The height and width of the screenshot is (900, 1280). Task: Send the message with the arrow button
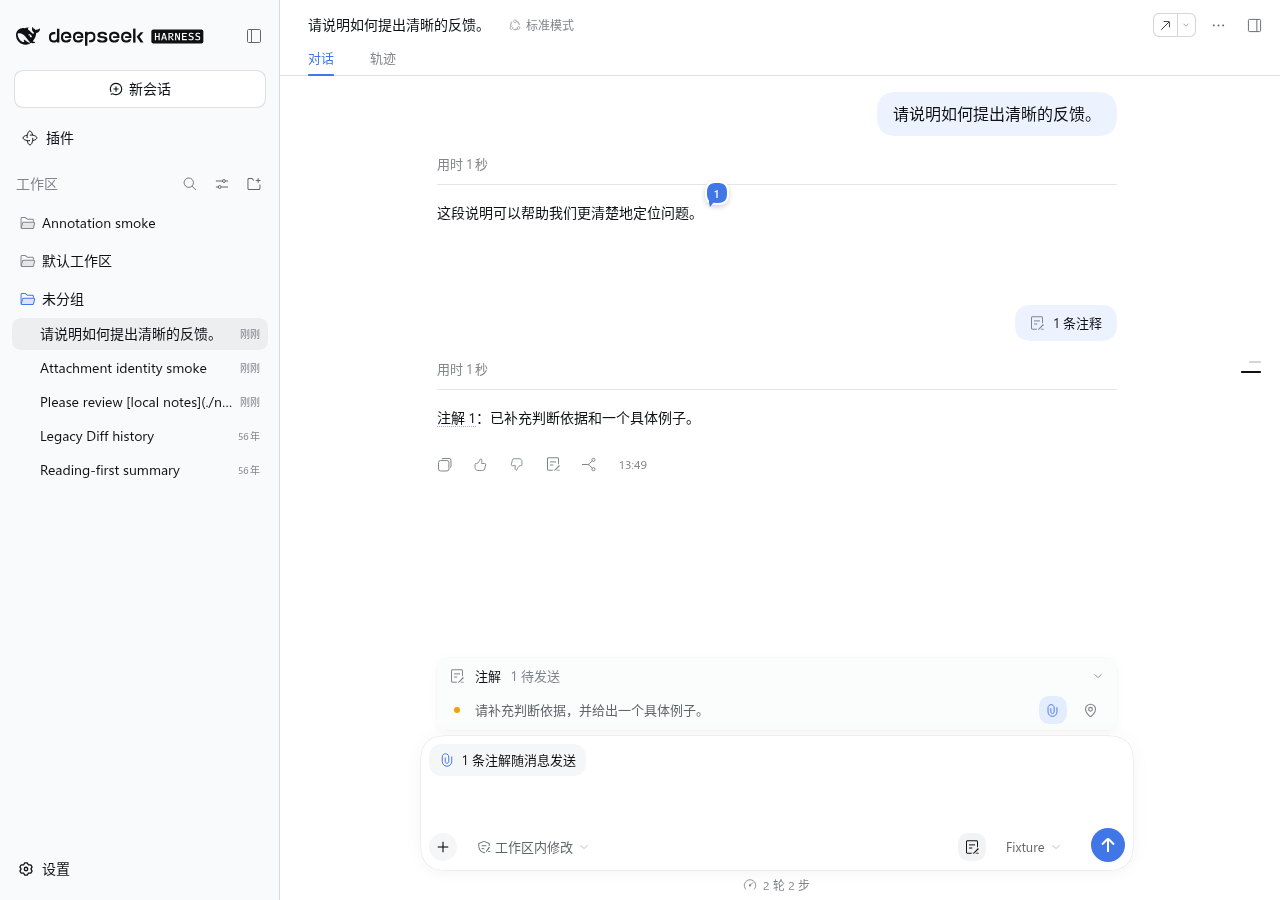point(1108,845)
